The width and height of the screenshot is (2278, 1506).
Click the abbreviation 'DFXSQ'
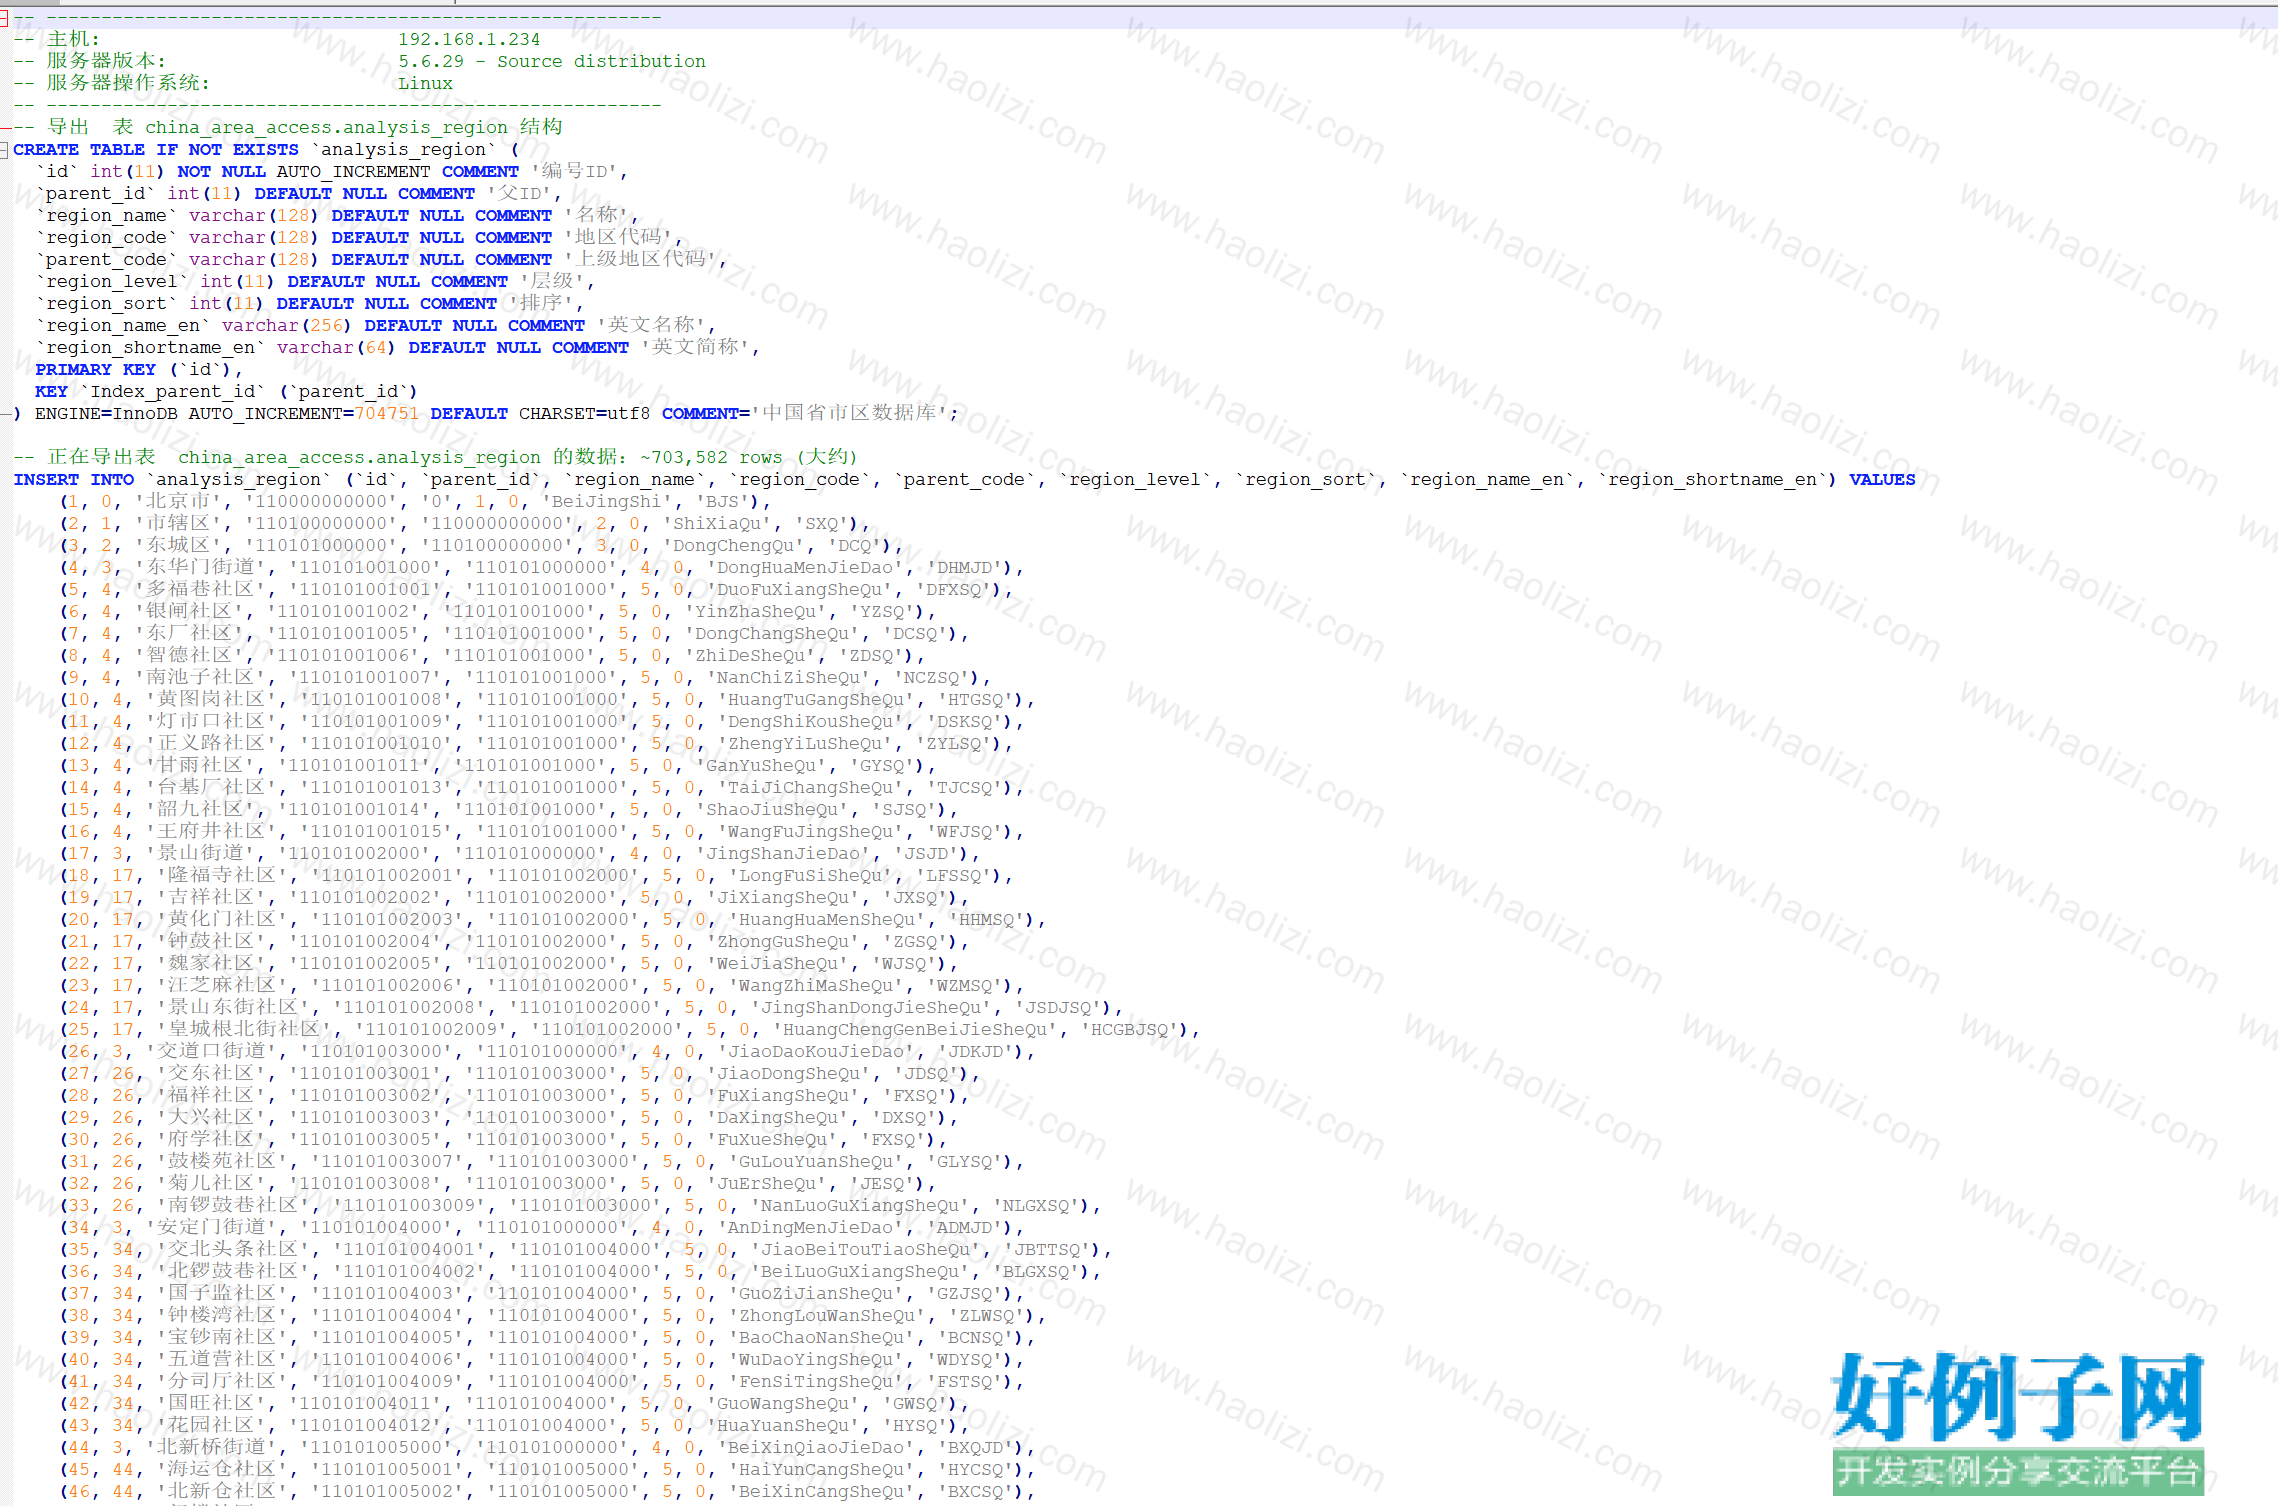click(x=953, y=590)
